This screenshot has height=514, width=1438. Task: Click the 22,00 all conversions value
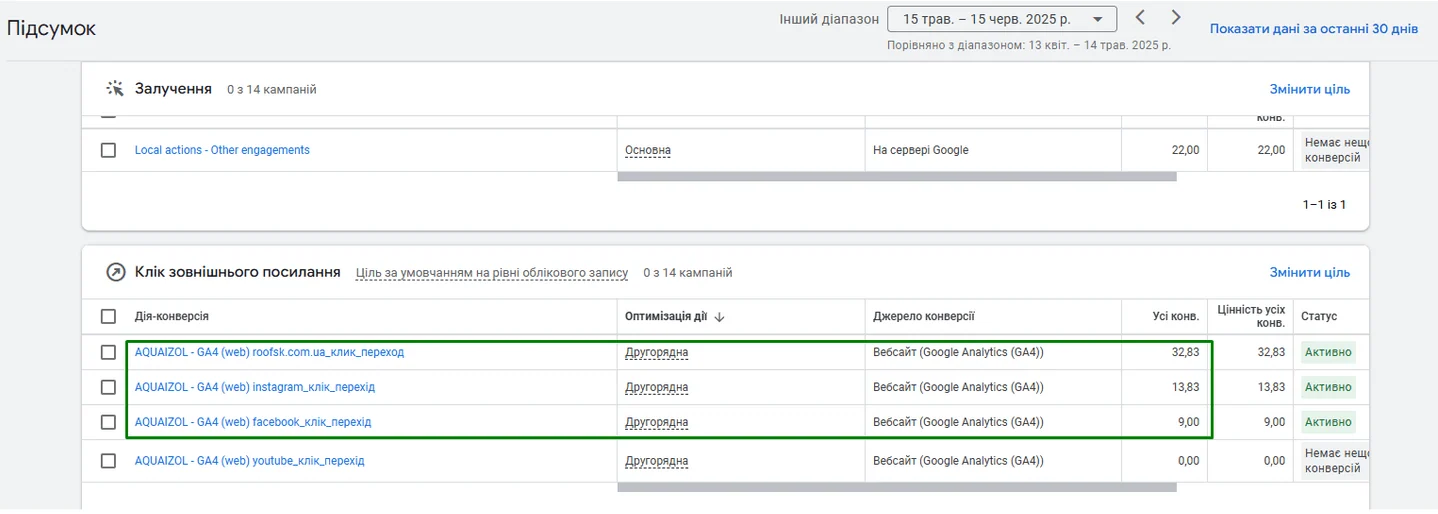pyautogui.click(x=1185, y=150)
